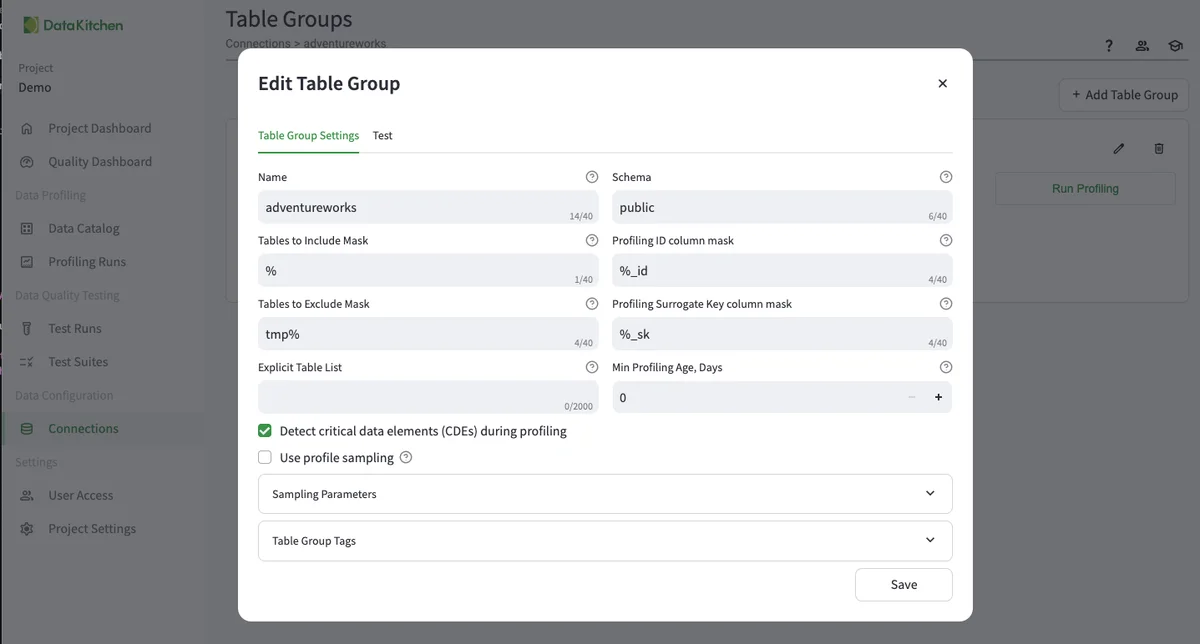Click the Tables to Include Mask field
Image resolution: width=1200 pixels, height=644 pixels.
tap(428, 271)
